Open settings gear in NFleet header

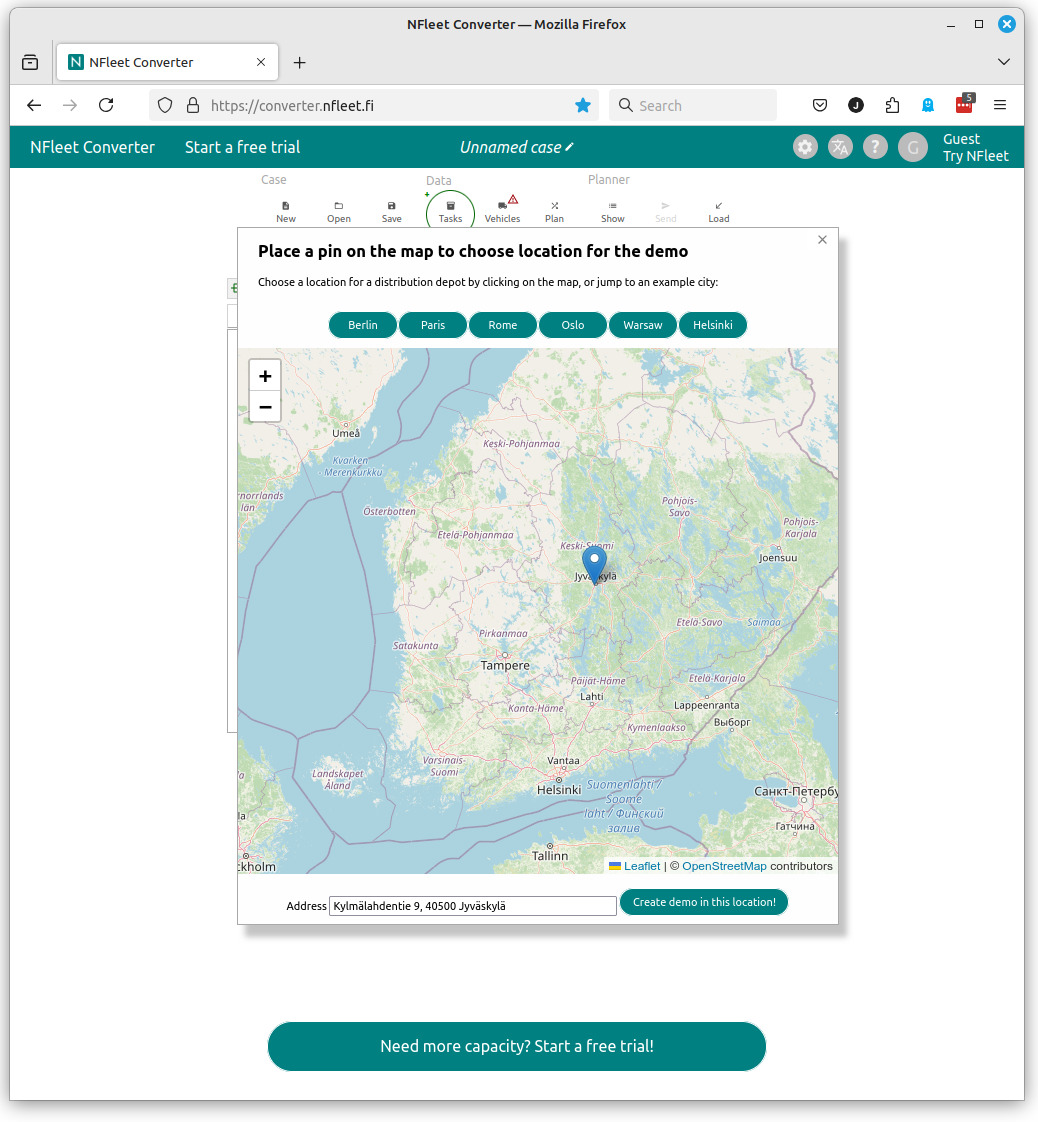tap(805, 147)
